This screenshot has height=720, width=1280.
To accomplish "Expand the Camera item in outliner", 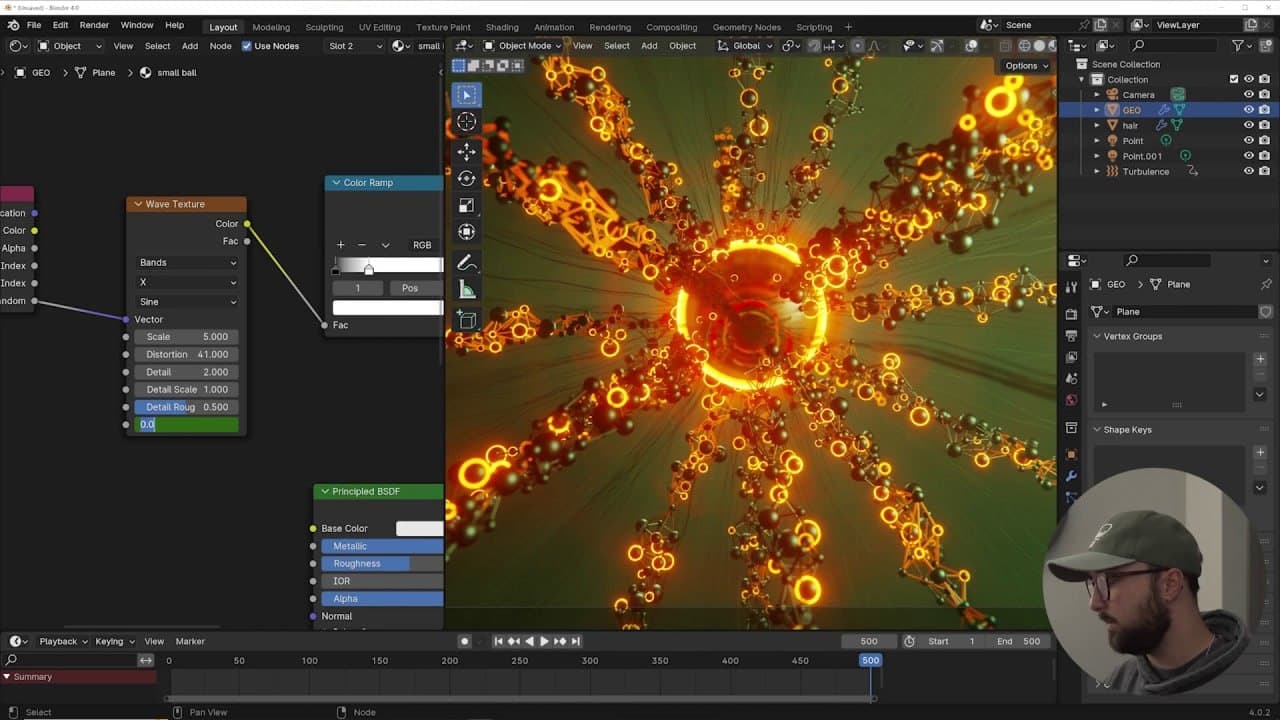I will (x=1097, y=95).
